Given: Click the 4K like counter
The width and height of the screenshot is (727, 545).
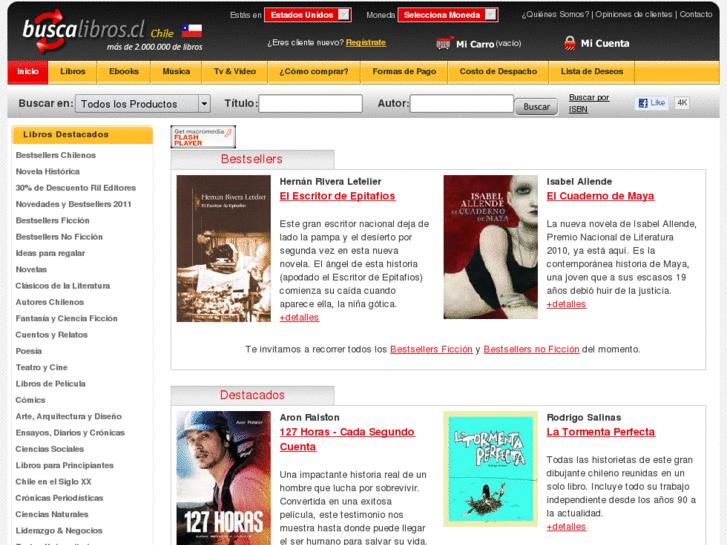Looking at the screenshot, I should [682, 103].
